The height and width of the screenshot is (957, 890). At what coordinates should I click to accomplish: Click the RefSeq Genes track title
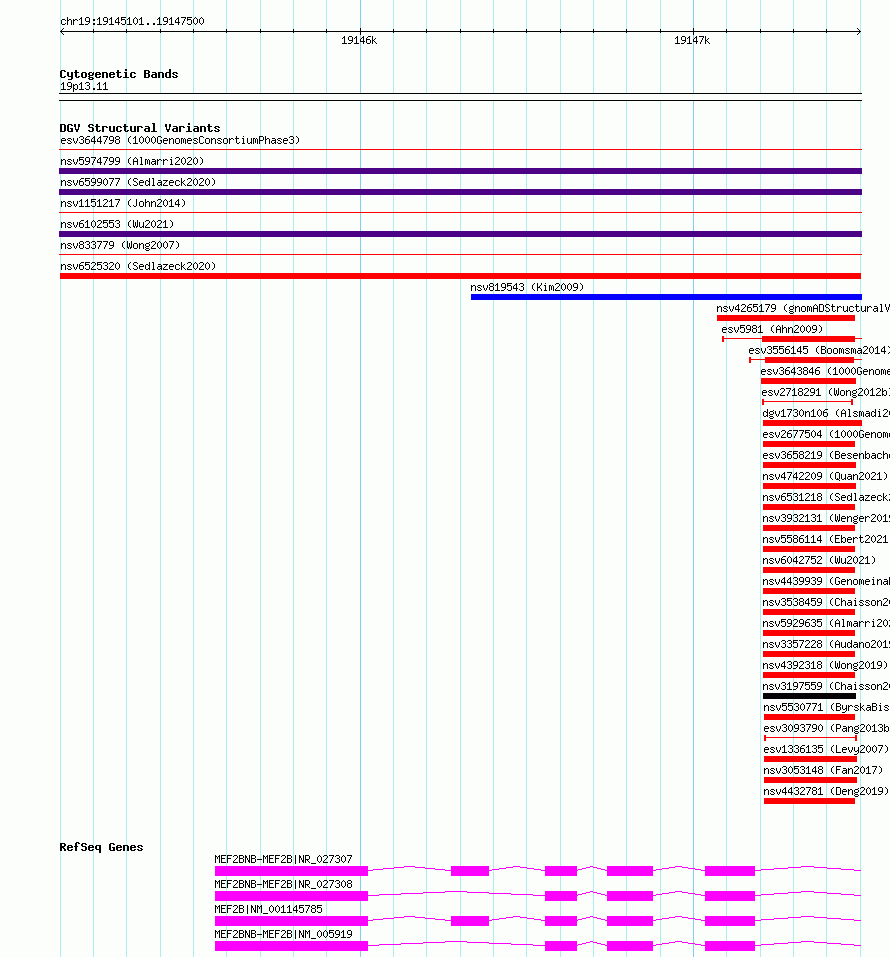tap(101, 847)
